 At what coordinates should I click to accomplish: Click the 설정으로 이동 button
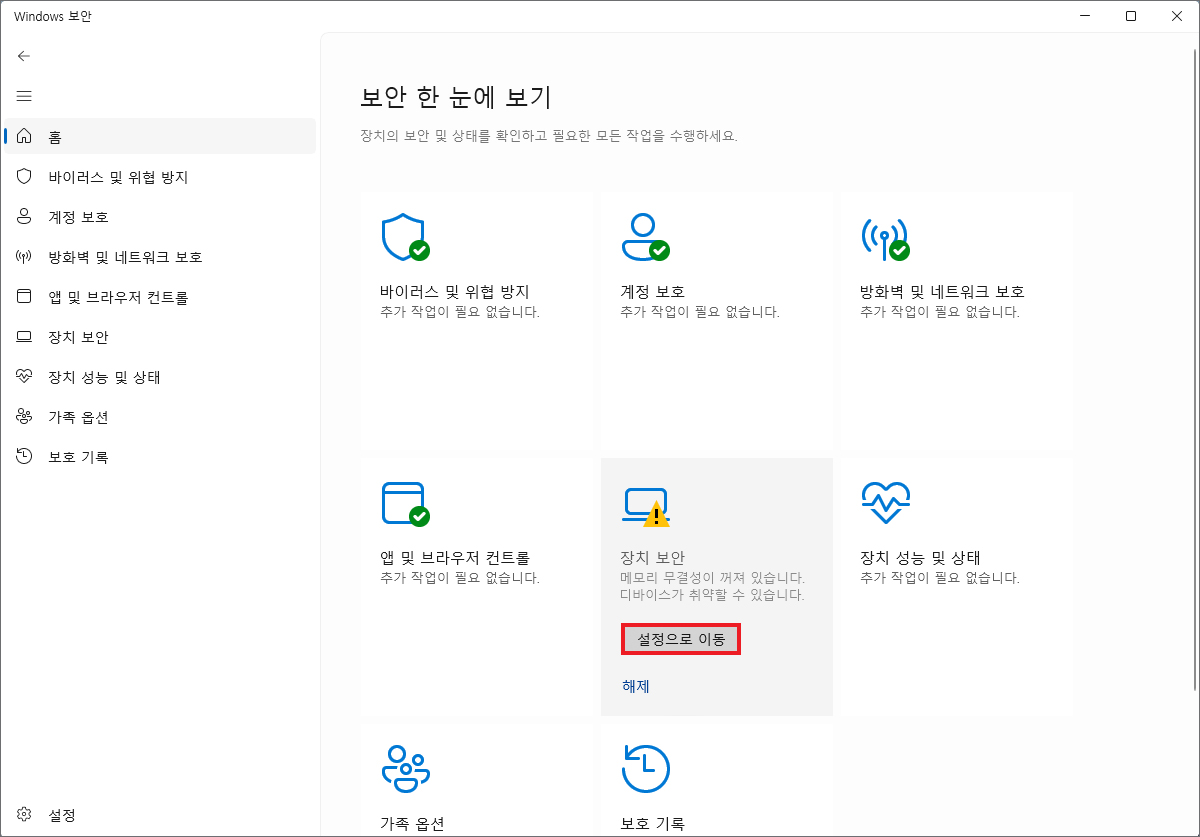[681, 640]
